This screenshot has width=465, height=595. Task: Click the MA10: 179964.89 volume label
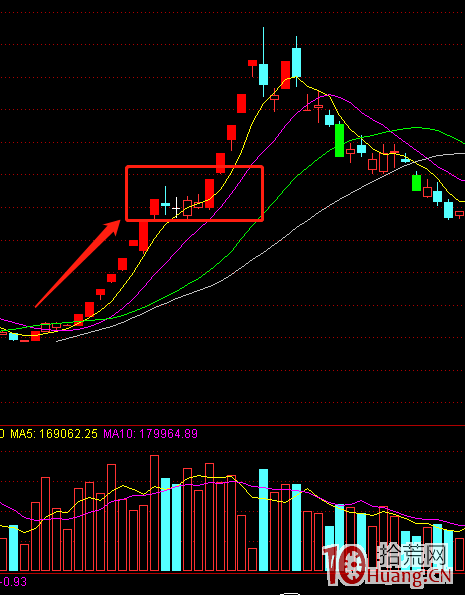coord(150,434)
